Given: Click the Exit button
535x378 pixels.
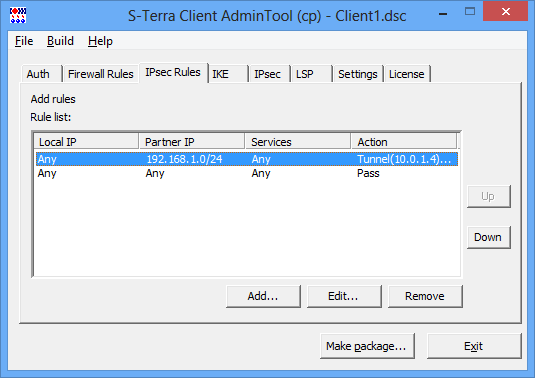Looking at the screenshot, I should coord(474,346).
